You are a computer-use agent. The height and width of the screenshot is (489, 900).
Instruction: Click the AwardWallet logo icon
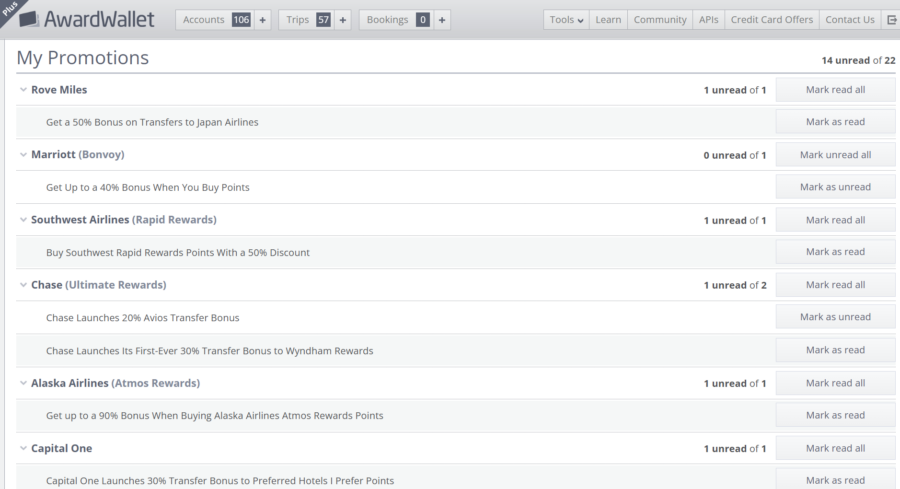28,19
